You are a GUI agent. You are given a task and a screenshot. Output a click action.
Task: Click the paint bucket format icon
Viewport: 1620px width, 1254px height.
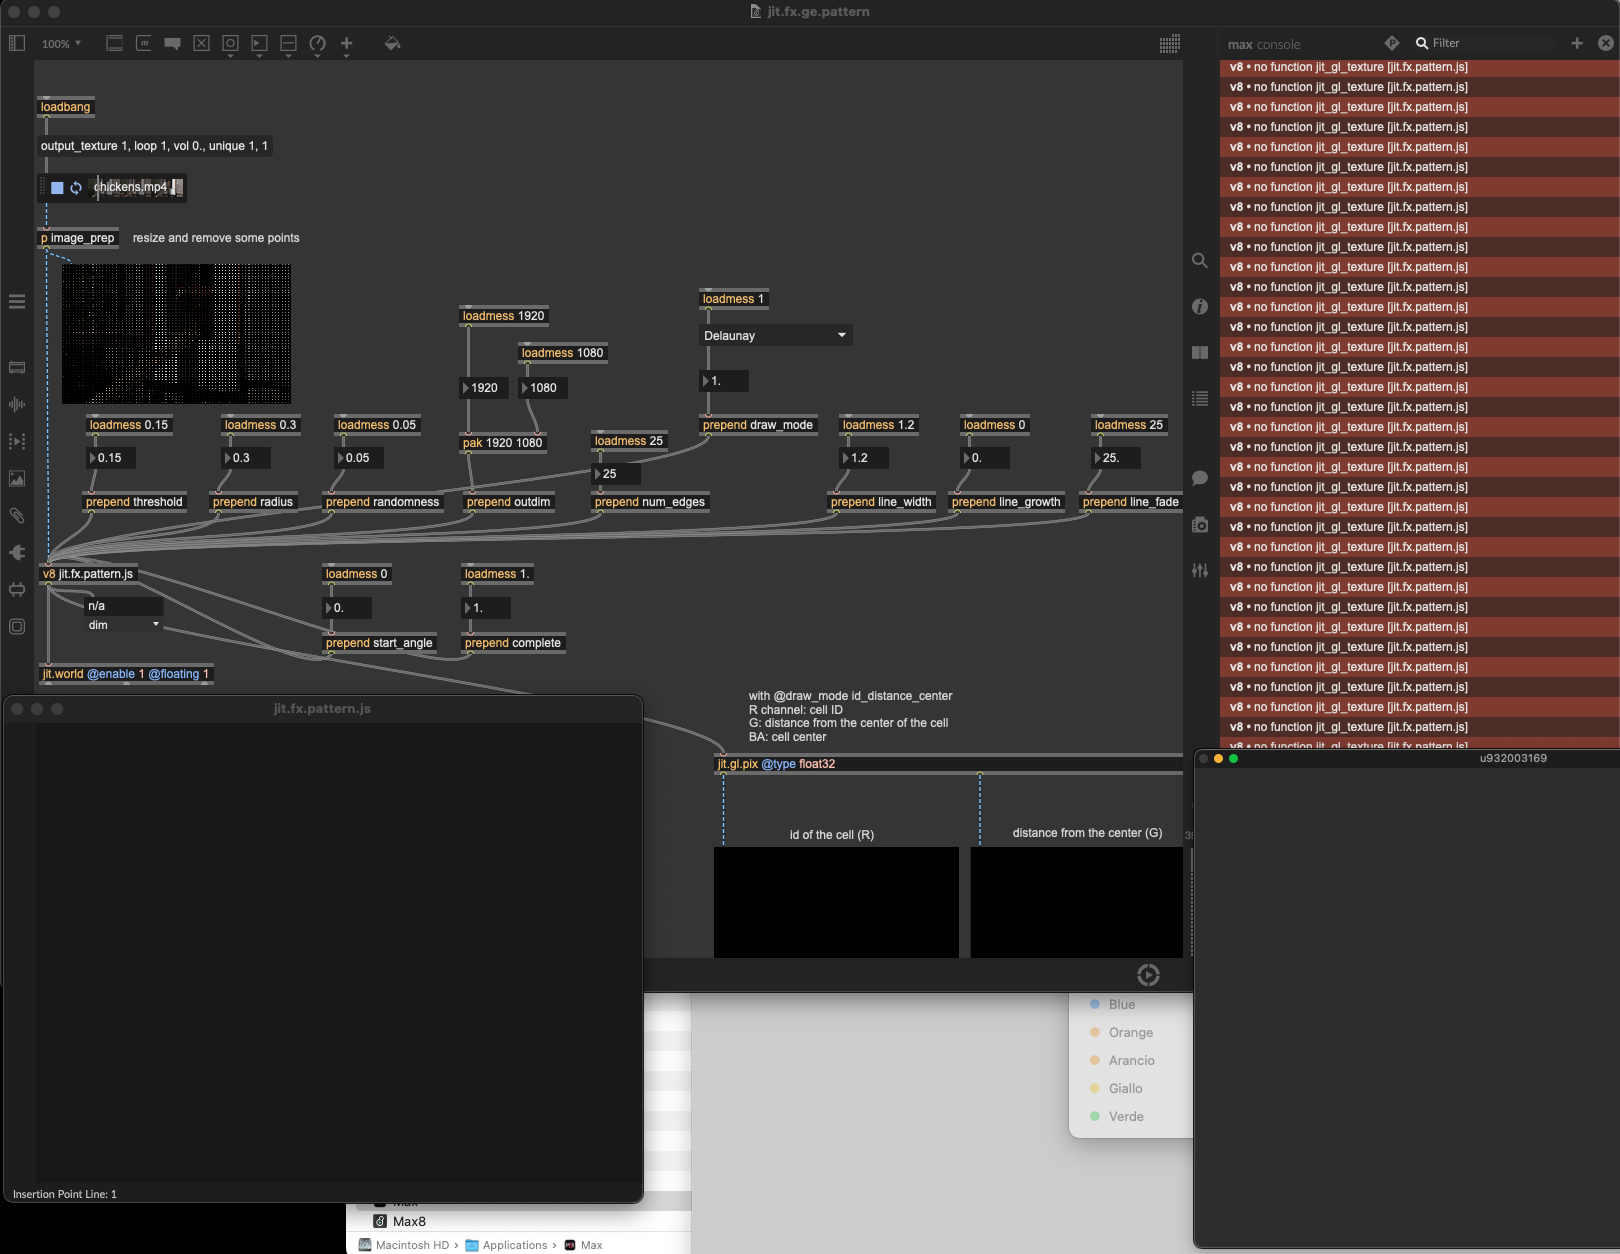[392, 43]
